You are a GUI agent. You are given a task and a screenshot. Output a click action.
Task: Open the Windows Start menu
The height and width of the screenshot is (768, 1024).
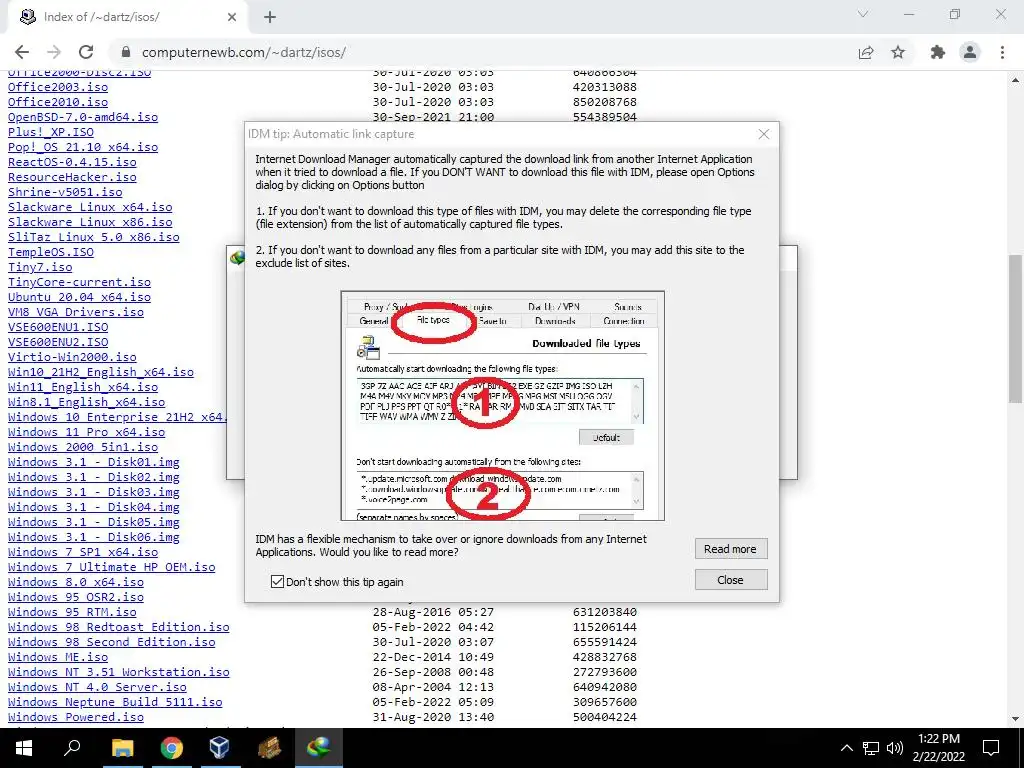point(24,748)
